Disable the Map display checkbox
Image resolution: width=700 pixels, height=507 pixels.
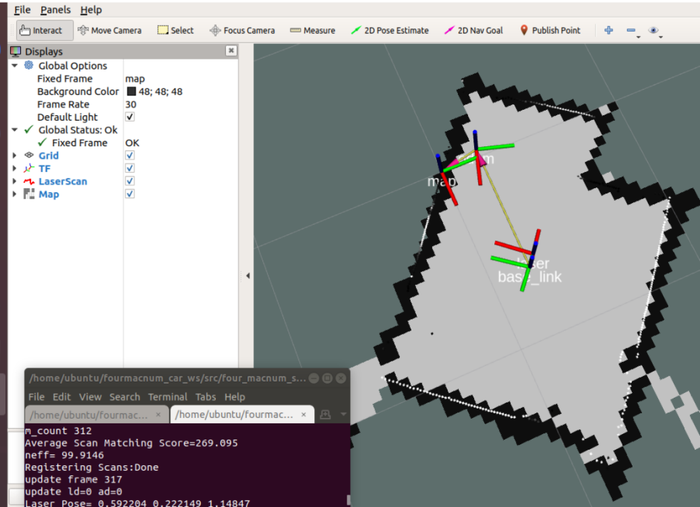(x=129, y=194)
